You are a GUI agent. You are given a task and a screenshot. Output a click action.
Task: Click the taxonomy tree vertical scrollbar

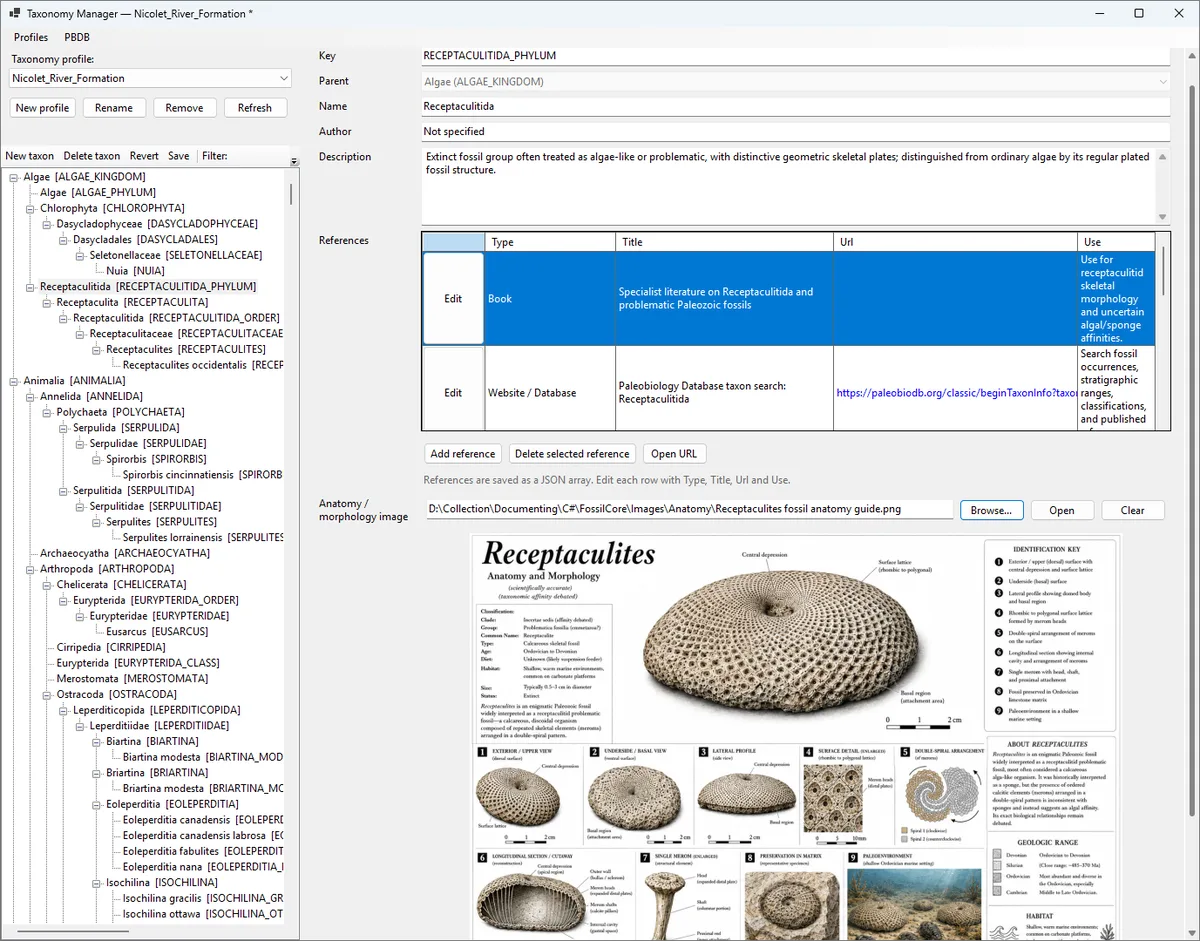click(292, 194)
